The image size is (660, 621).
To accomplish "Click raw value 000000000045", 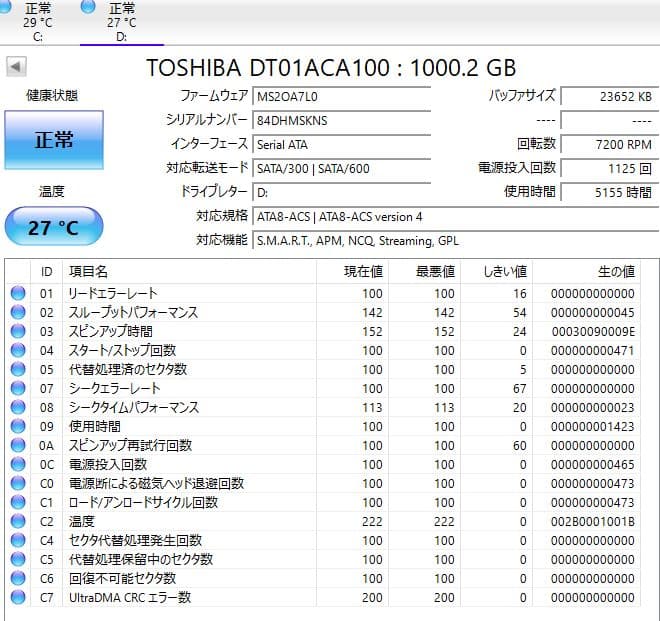I will click(x=593, y=313).
